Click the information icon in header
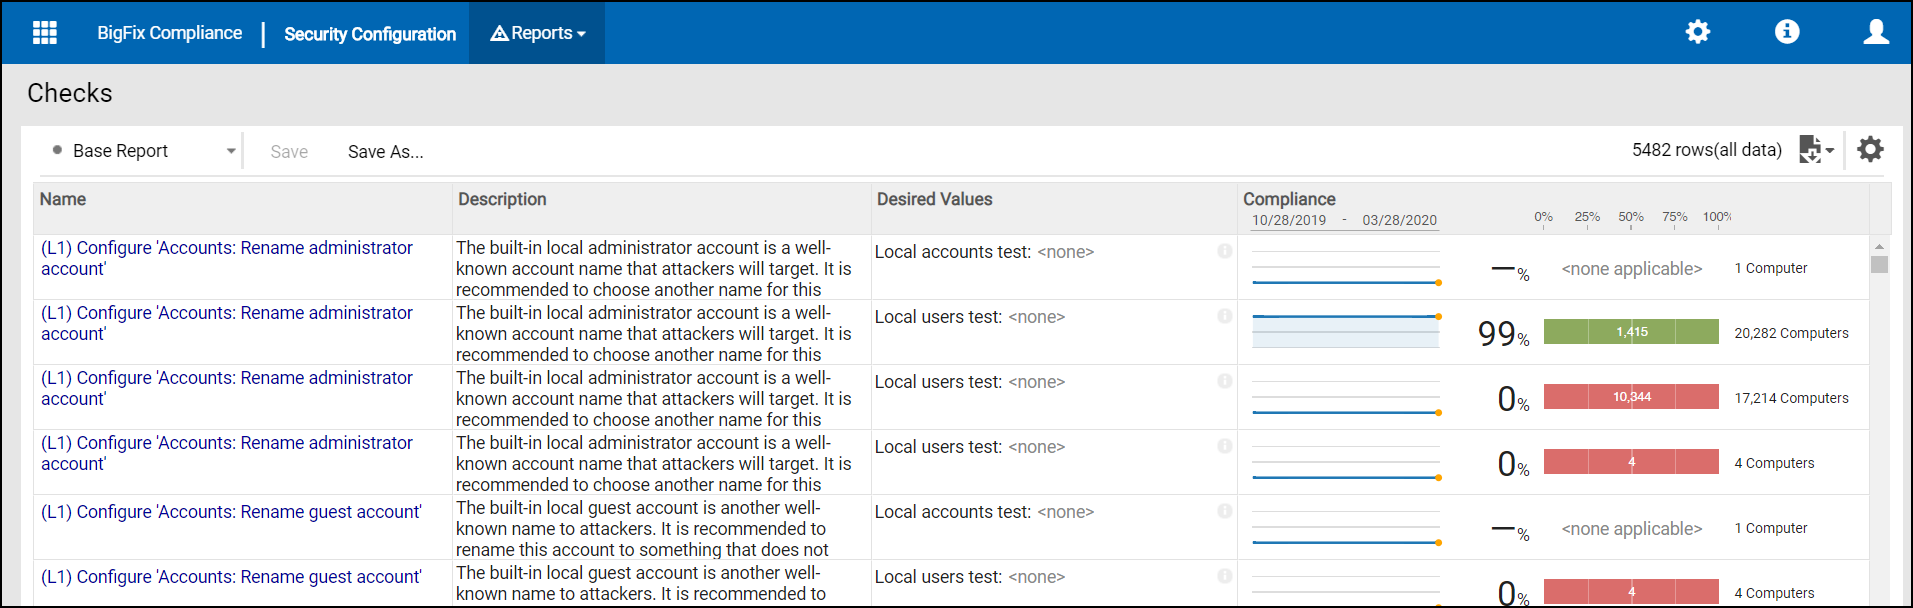 pos(1786,32)
